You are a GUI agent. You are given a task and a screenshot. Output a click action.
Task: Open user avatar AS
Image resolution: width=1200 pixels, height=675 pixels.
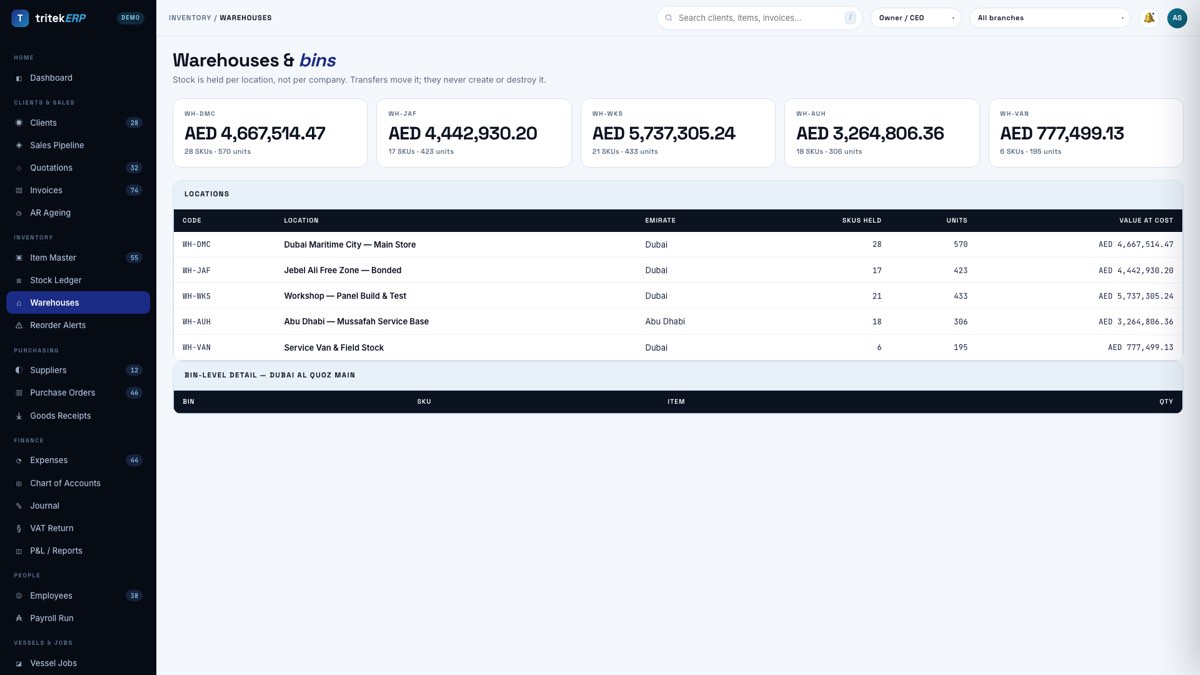coord(1177,18)
